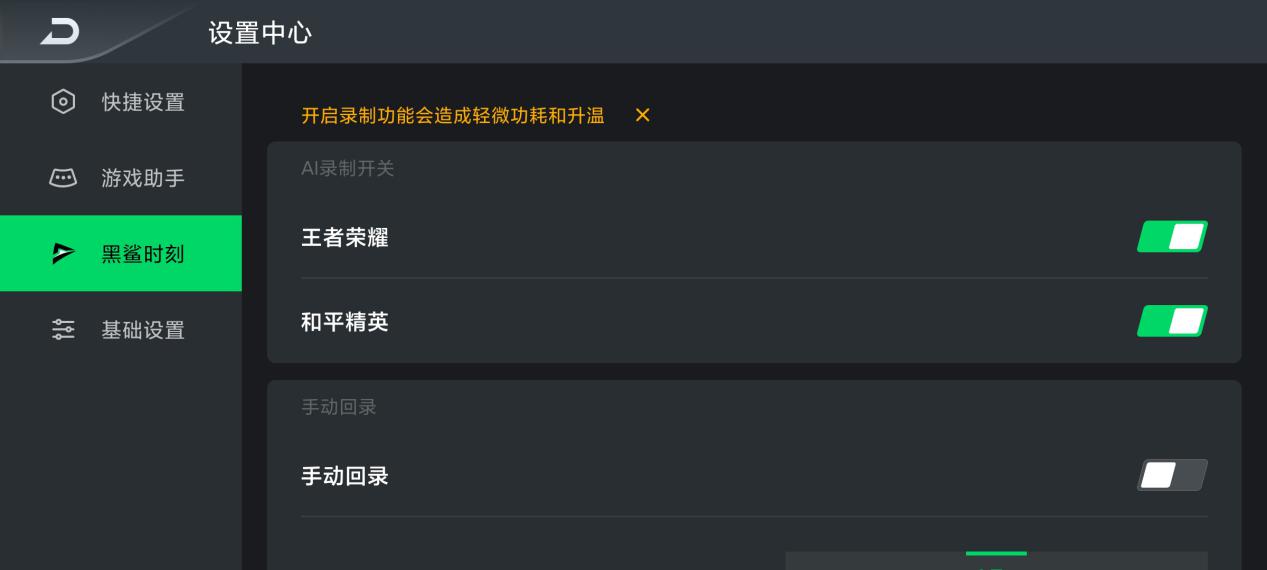This screenshot has width=1267, height=570.
Task: Disable AI recording for 王者荣耀
Action: pyautogui.click(x=1172, y=237)
